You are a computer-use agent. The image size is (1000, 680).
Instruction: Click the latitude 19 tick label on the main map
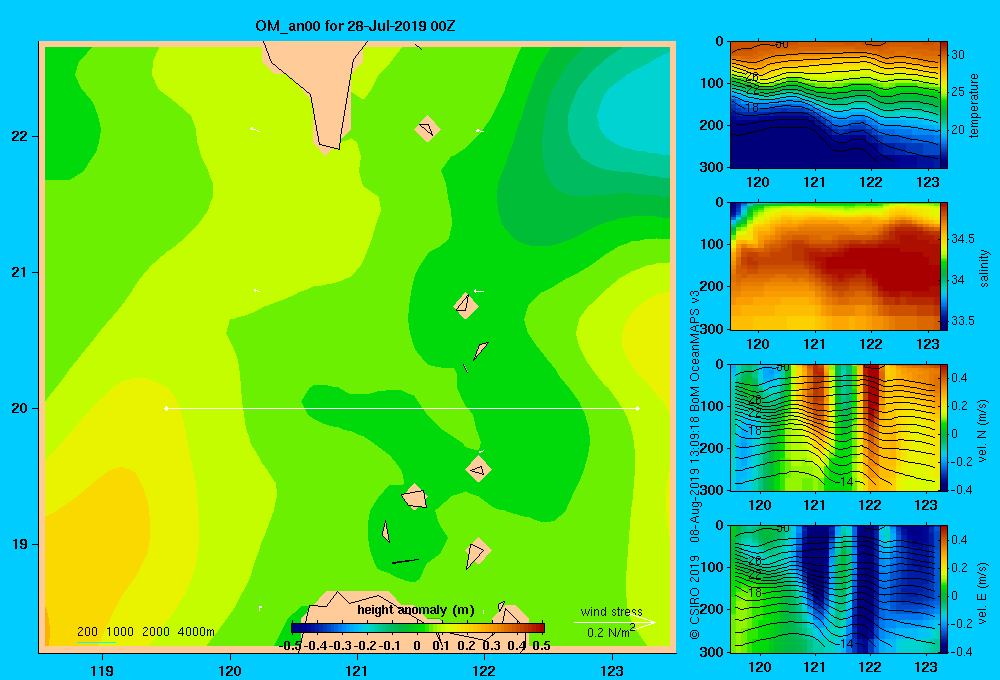[x=19, y=544]
